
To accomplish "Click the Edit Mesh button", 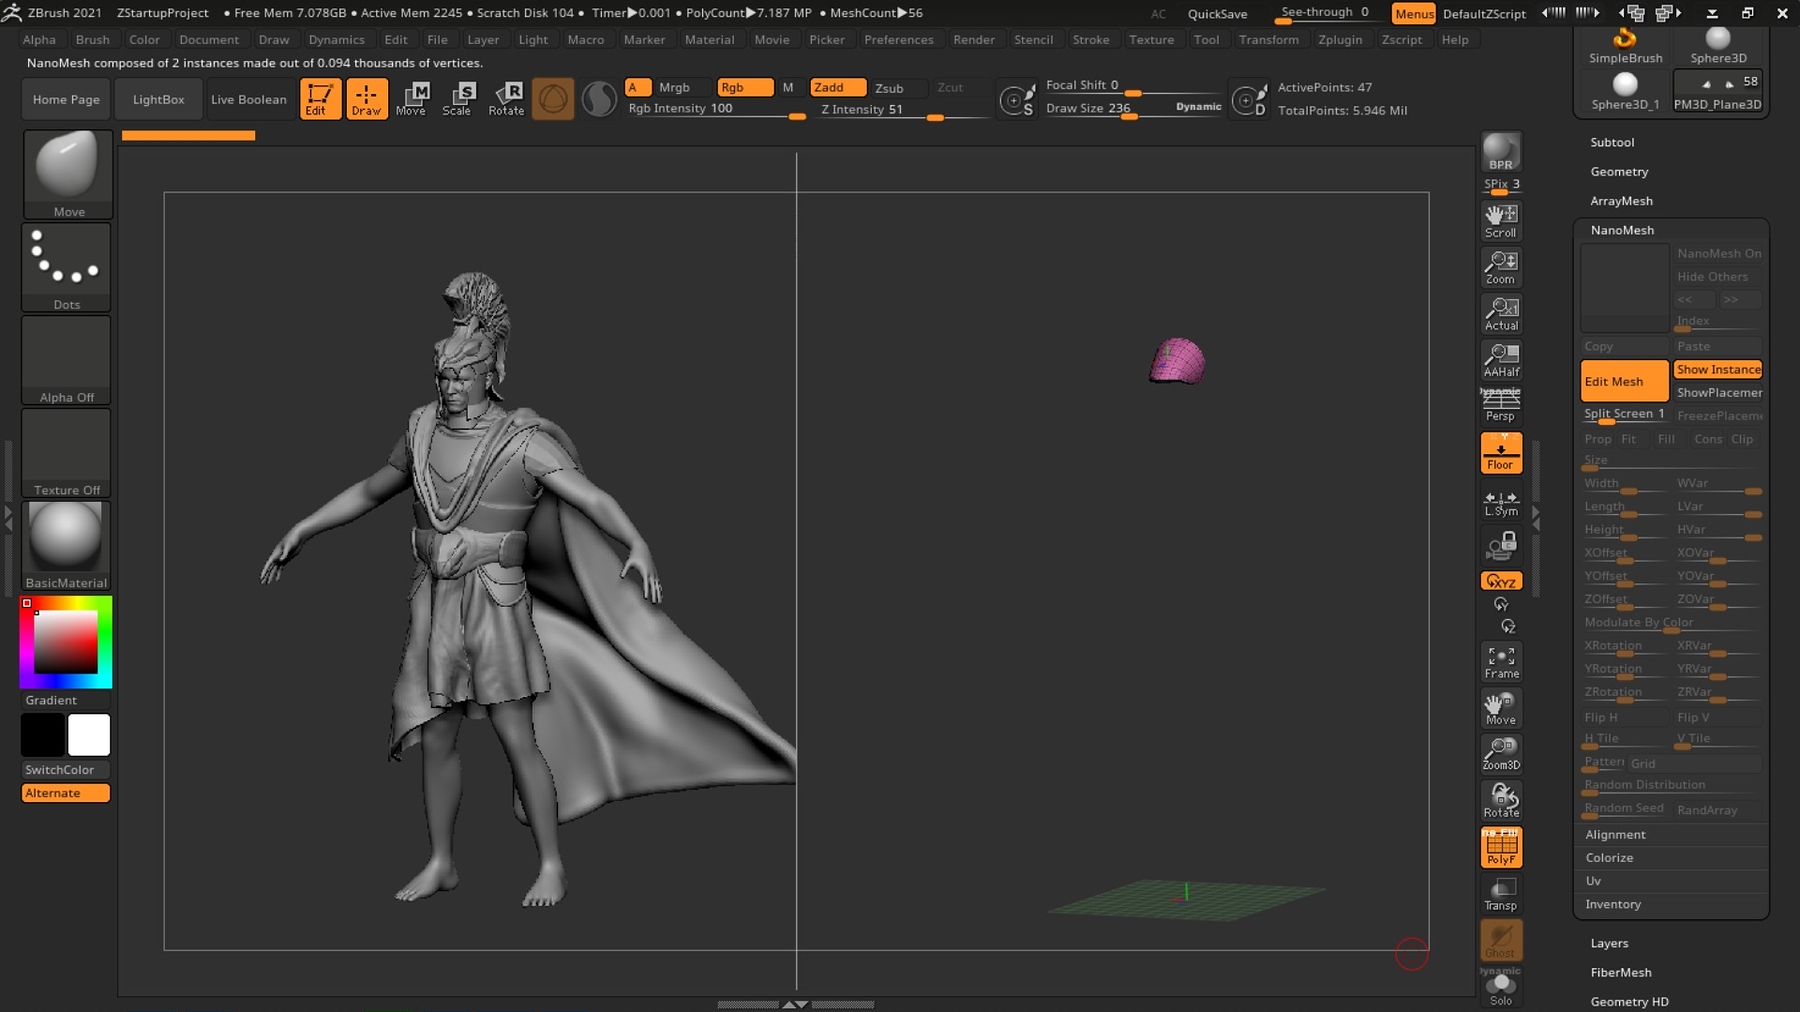I will click(x=1623, y=381).
